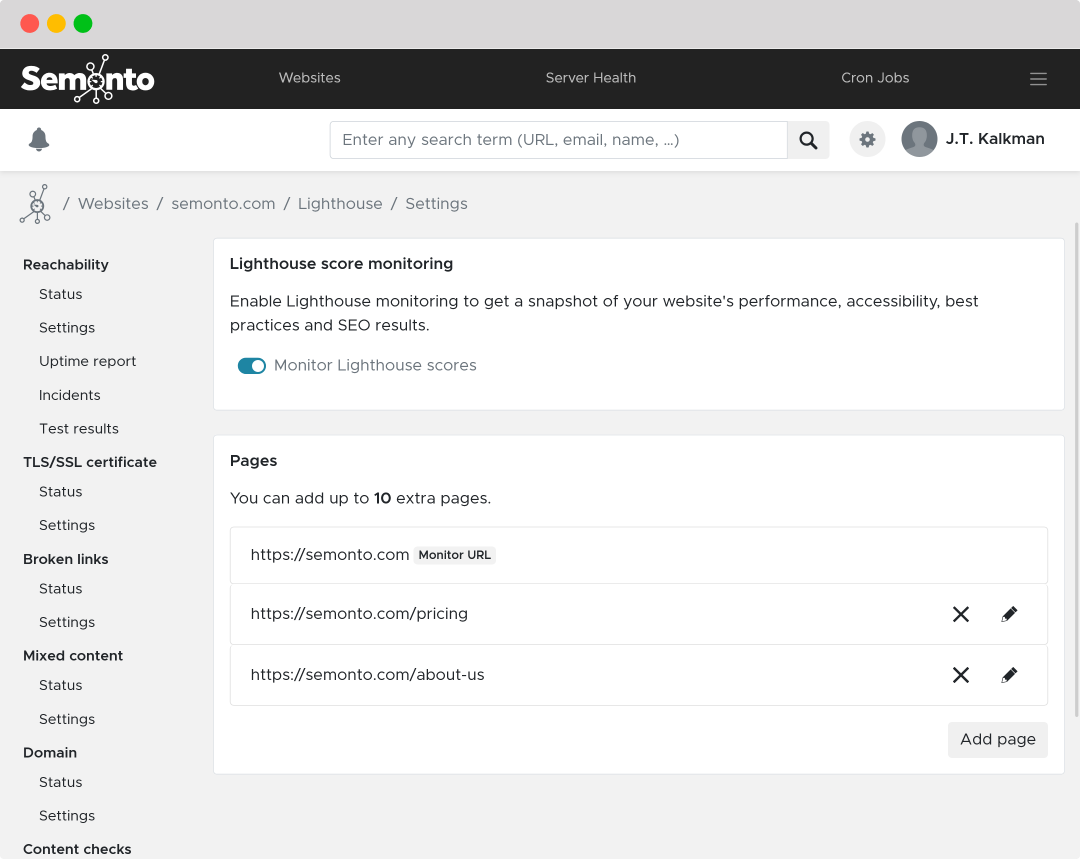
Task: Click the Broken links heading
Action: point(65,559)
